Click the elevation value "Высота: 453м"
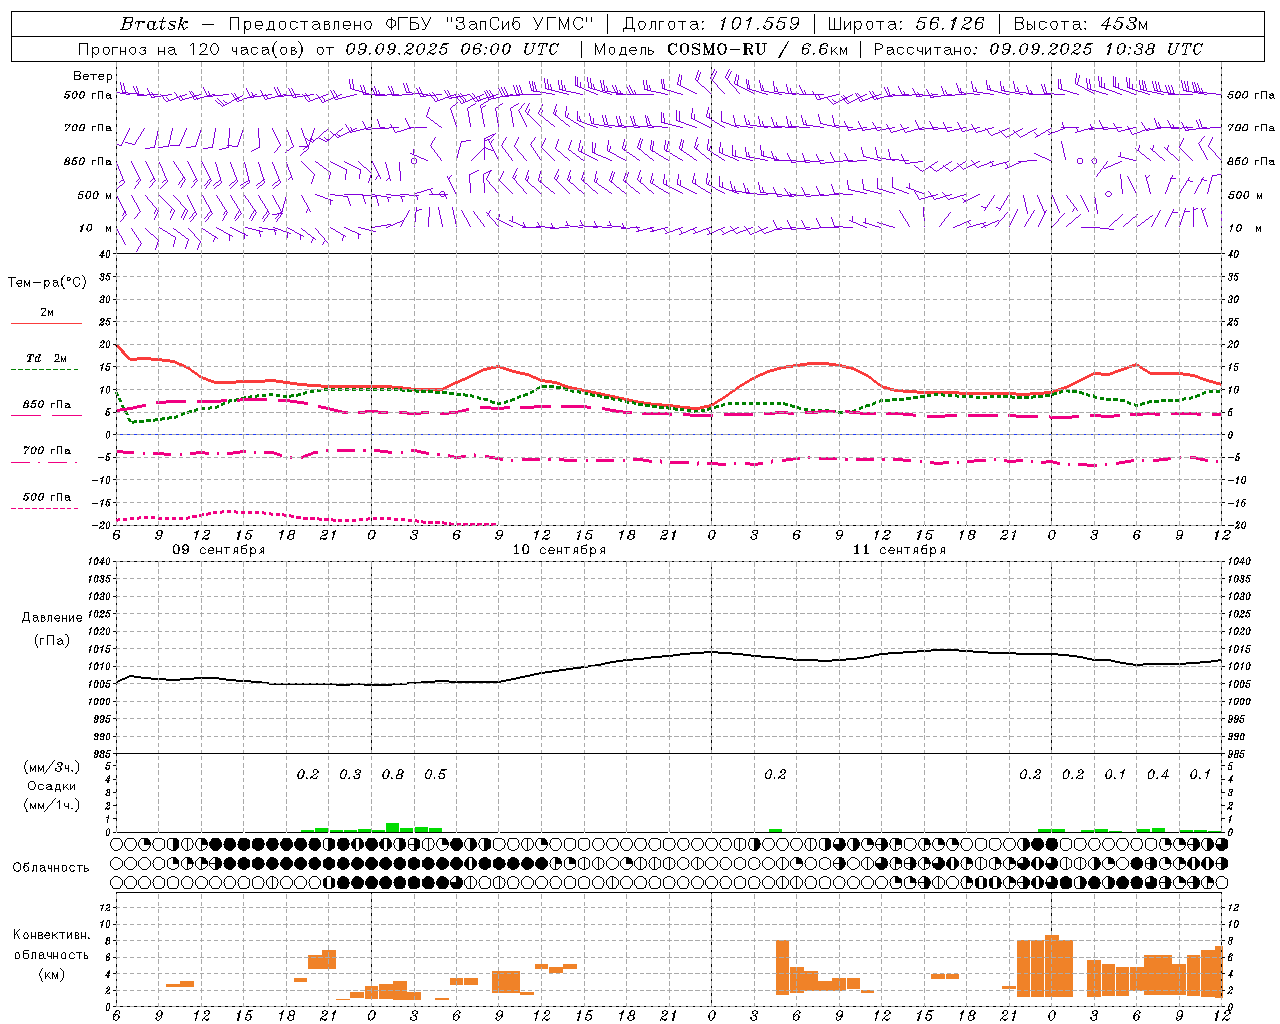 (1081, 24)
